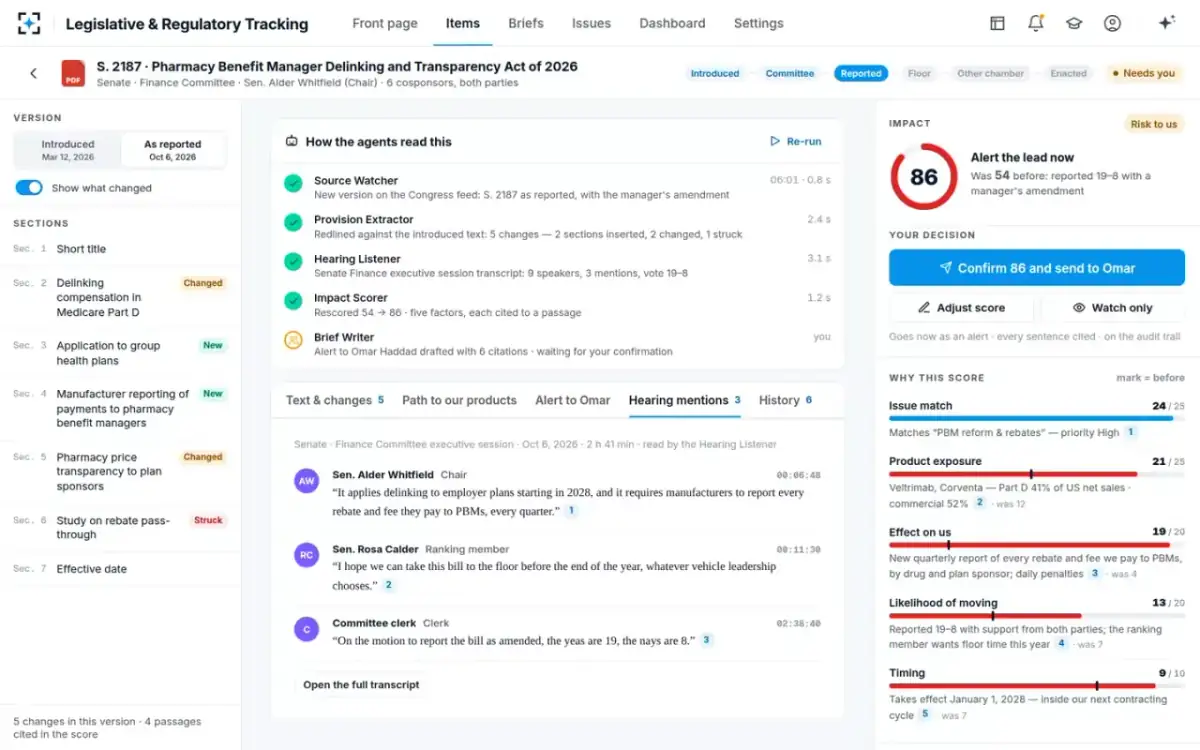Open the full transcript
Viewport: 1200px width, 750px height.
tap(361, 685)
